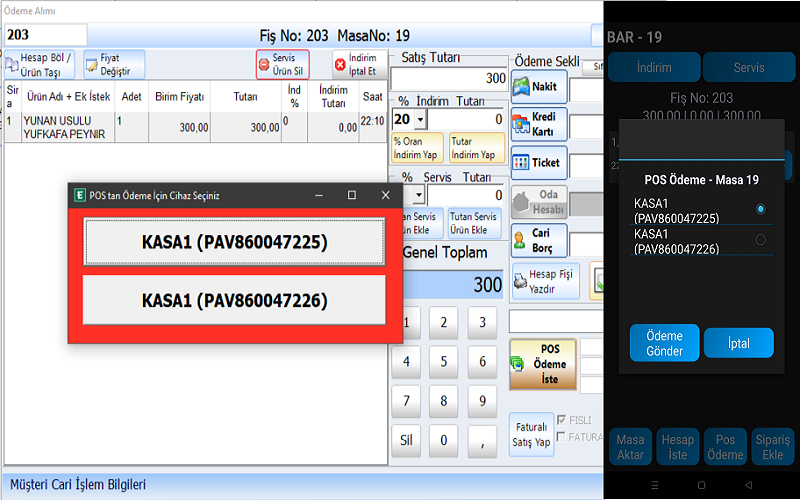This screenshot has width=800, height=500.
Task: Switch to the Servis tab in BAR panel
Action: (x=749, y=68)
